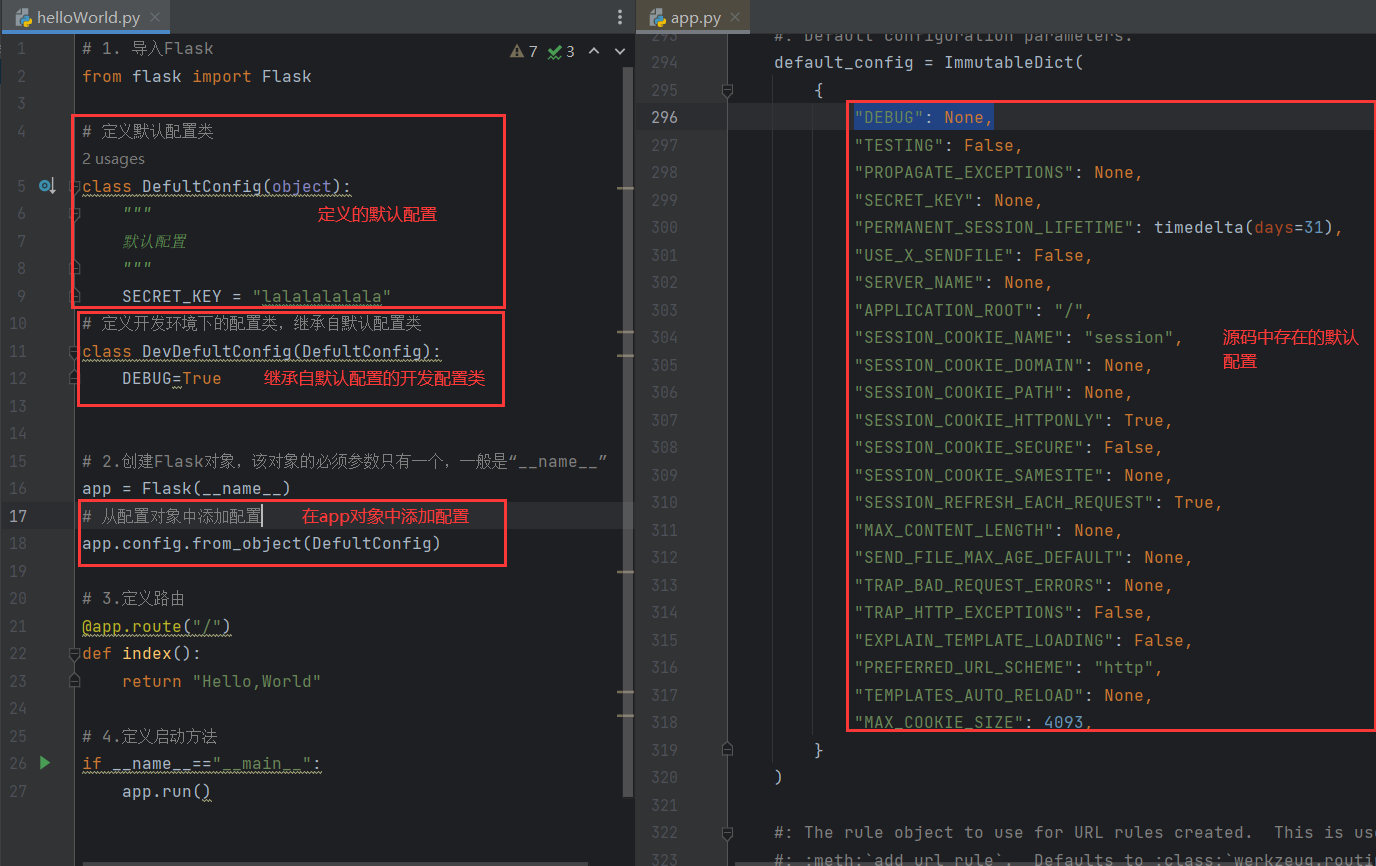Click the "MAX_COOKIE_SIZE": 4093 entry
Image resolution: width=1376 pixels, height=866 pixels.
pyautogui.click(x=974, y=722)
